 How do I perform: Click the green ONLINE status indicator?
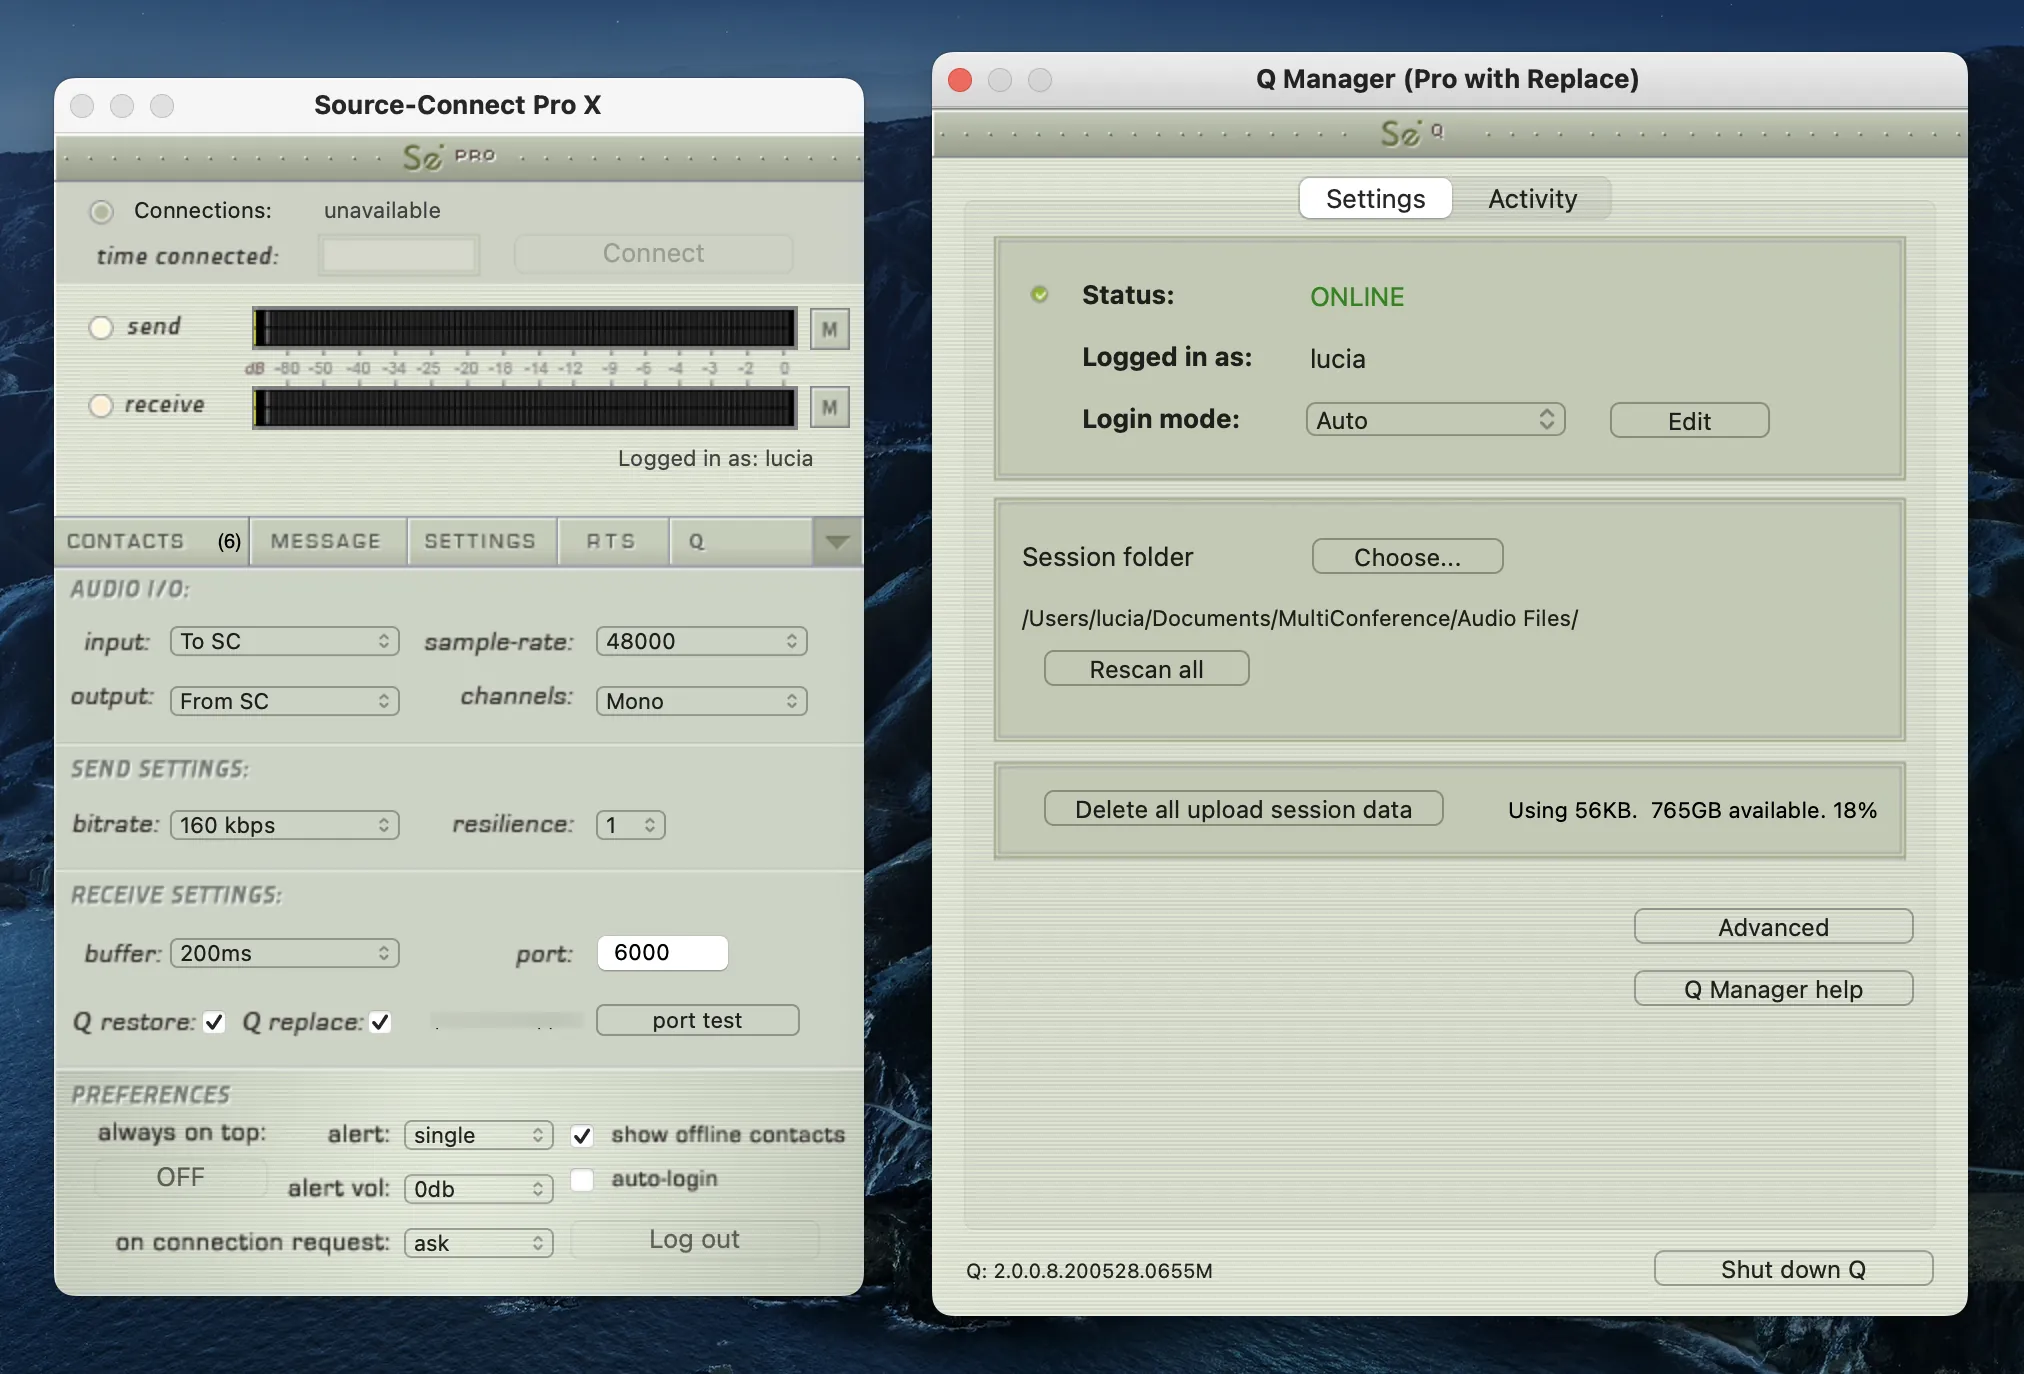pyautogui.click(x=1040, y=295)
